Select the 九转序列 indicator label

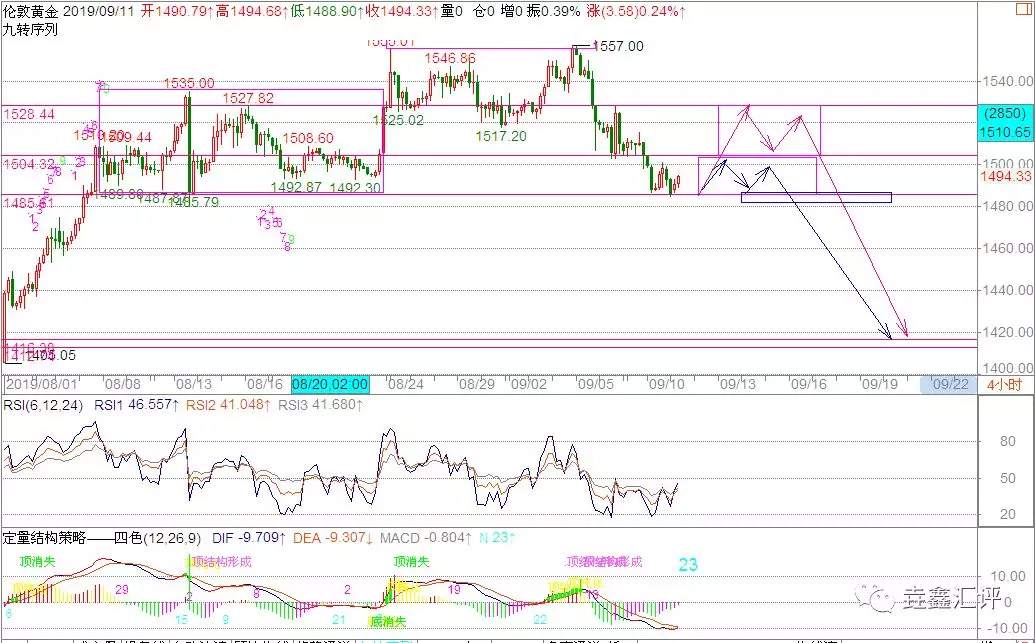click(30, 30)
